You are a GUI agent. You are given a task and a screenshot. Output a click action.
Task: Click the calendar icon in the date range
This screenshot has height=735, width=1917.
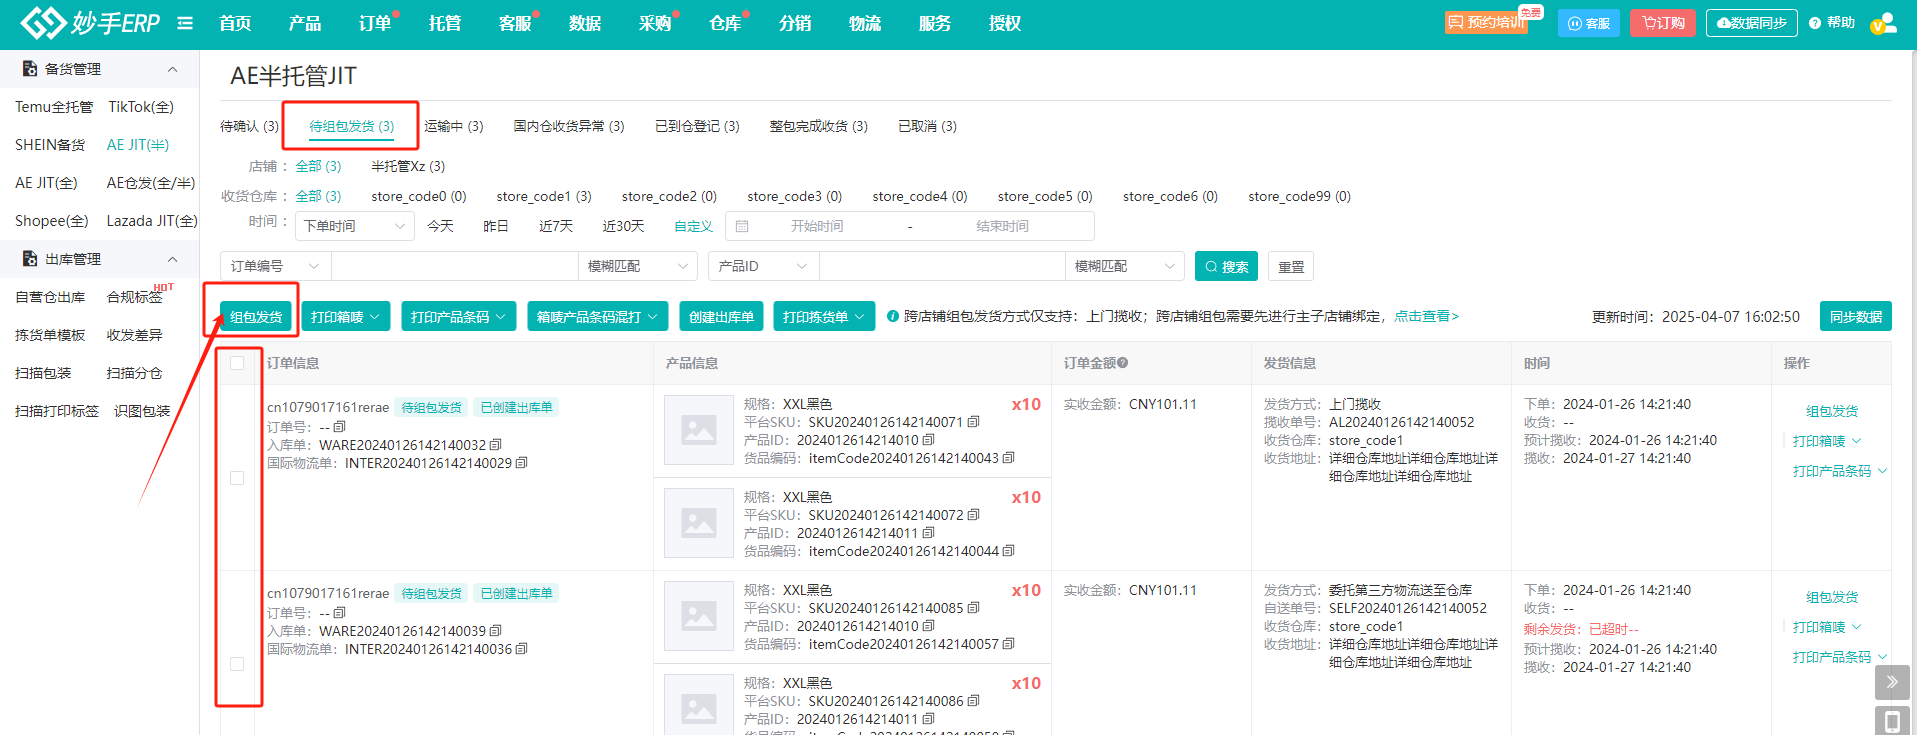click(742, 226)
